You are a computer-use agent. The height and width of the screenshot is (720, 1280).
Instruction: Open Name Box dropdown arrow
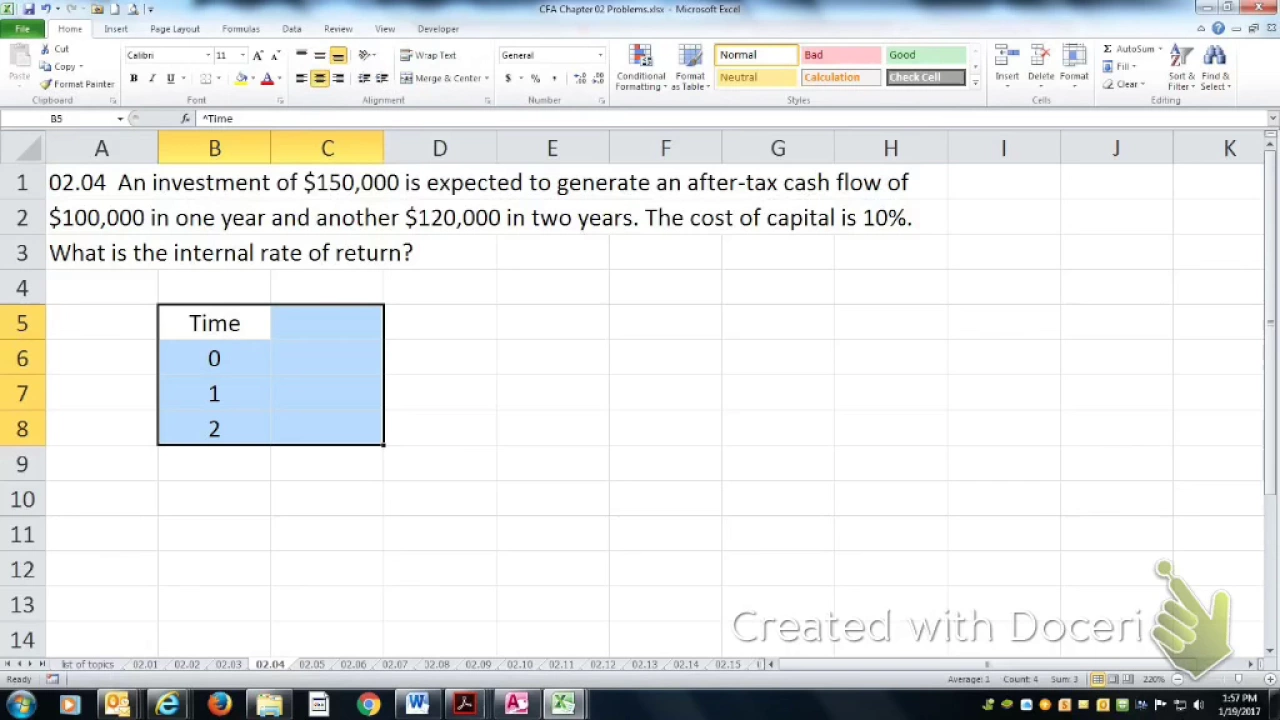[120, 118]
